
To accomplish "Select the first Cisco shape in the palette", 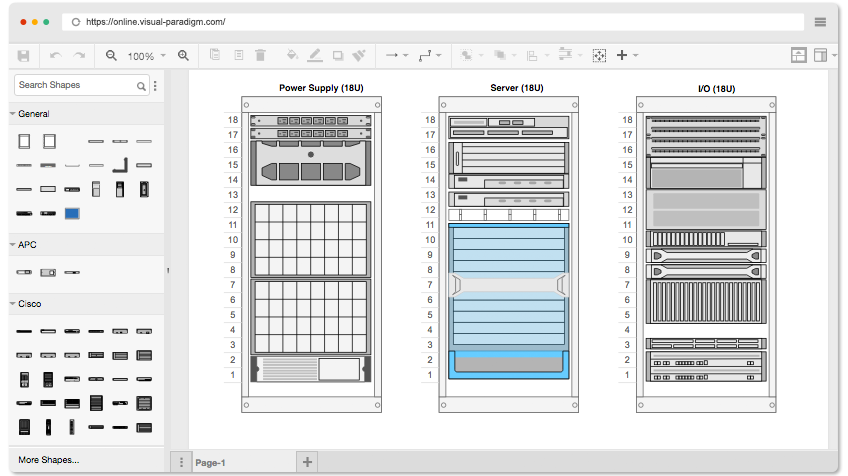I will (24, 331).
